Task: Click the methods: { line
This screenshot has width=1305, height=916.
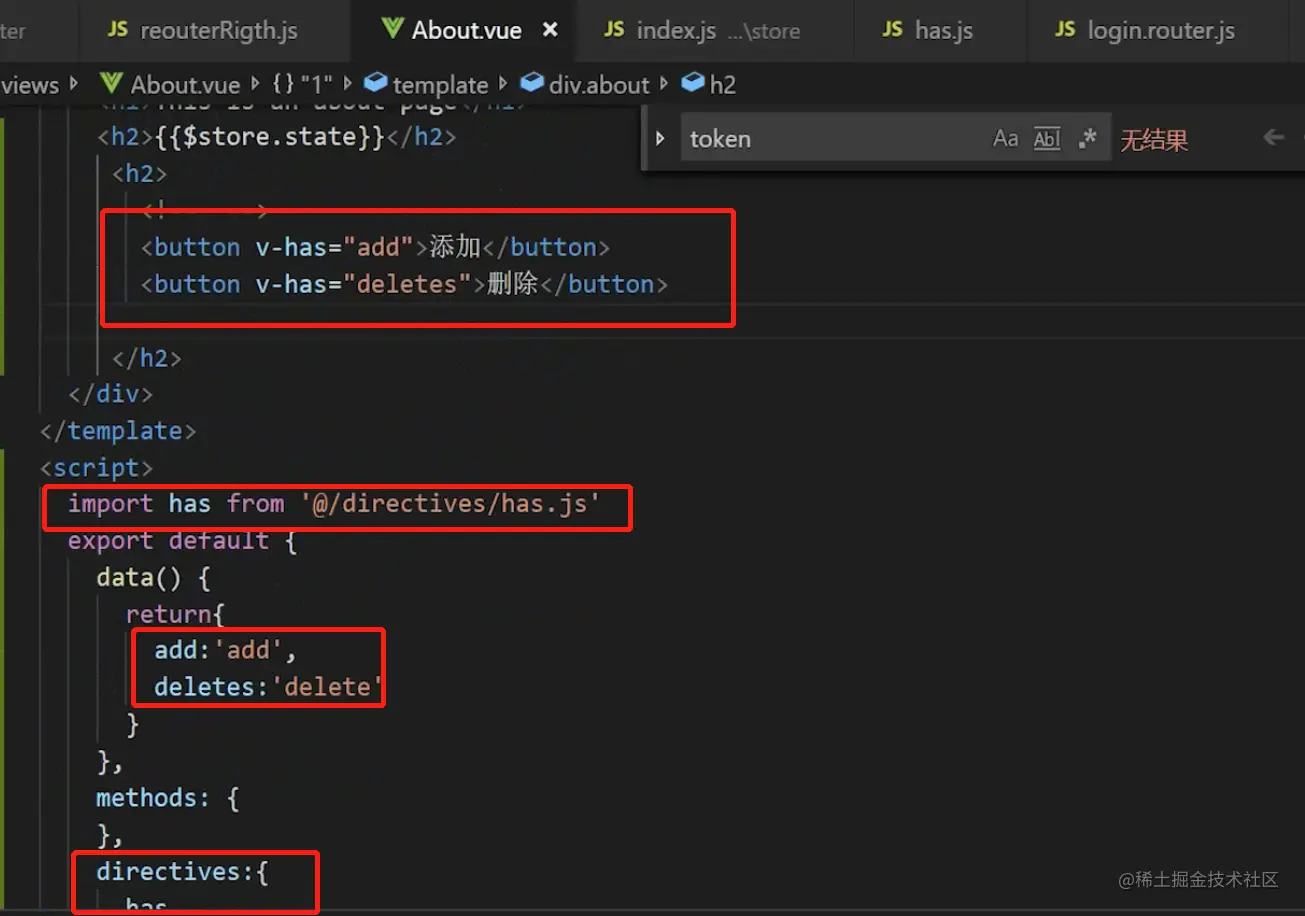Action: [x=167, y=798]
